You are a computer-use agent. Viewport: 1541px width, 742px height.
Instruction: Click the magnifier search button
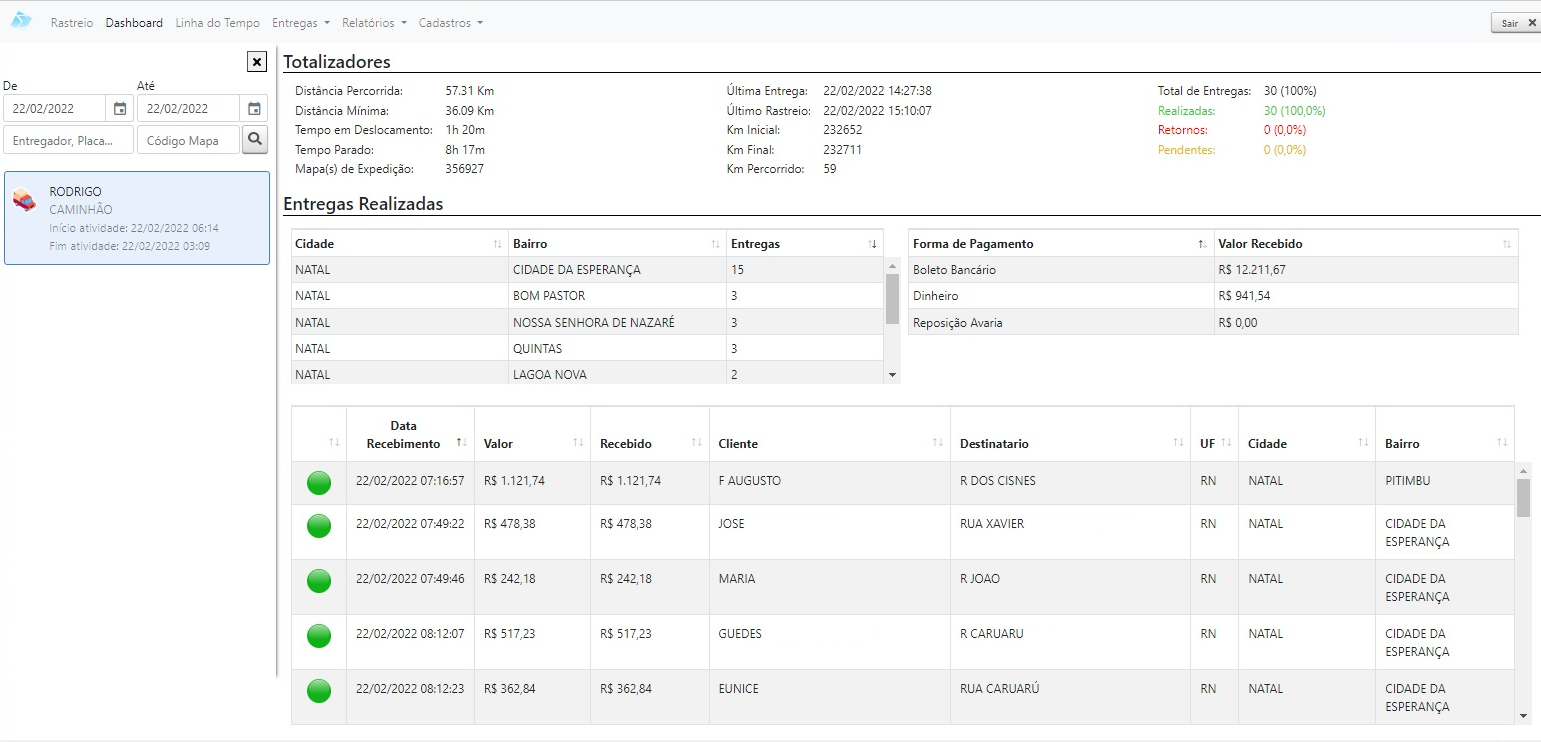coord(255,140)
